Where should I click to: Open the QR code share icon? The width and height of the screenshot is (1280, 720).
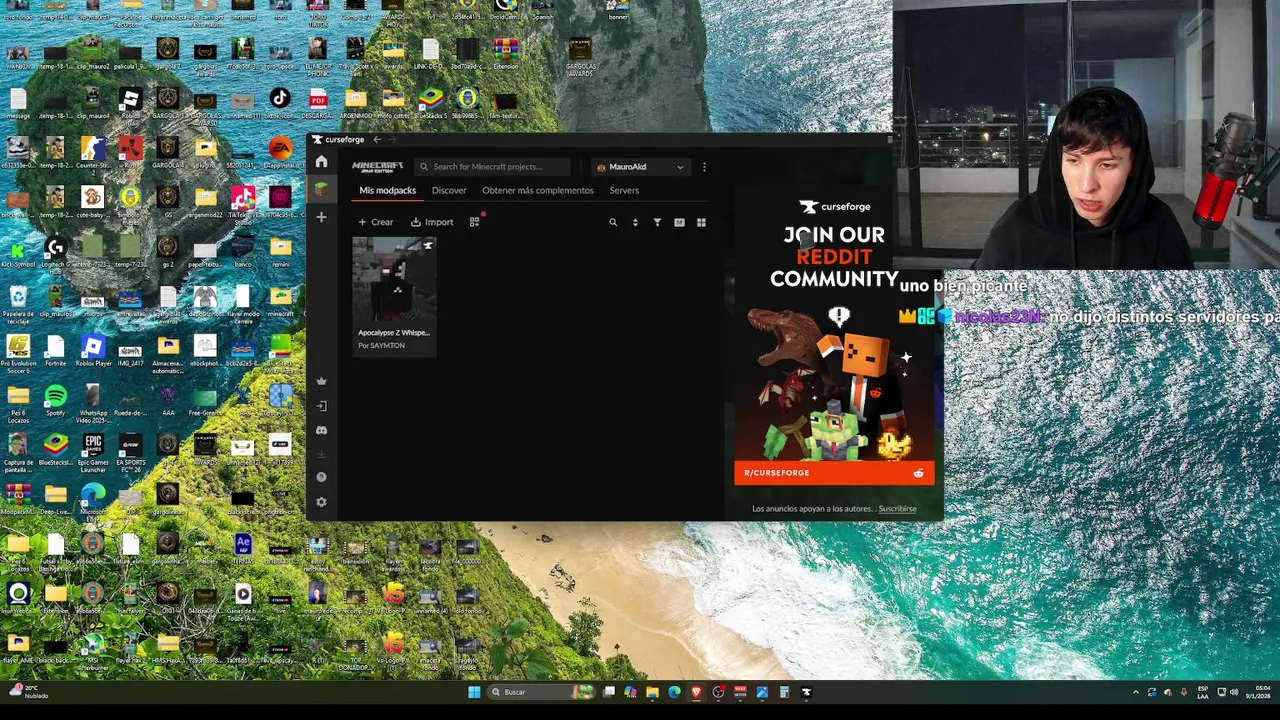(474, 222)
